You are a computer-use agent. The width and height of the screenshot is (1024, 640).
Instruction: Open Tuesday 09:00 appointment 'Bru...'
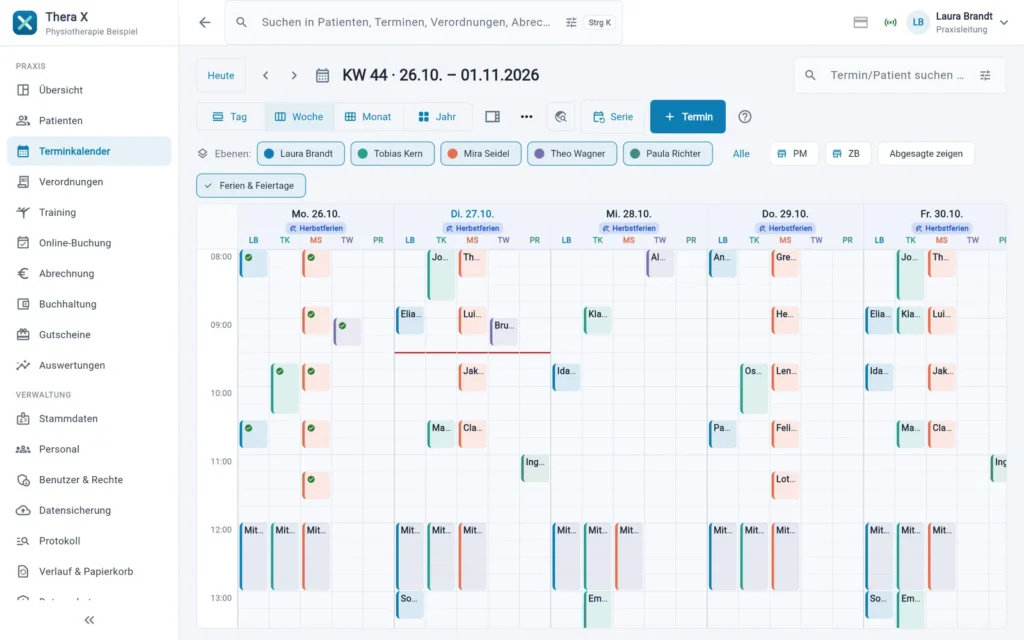tap(504, 332)
